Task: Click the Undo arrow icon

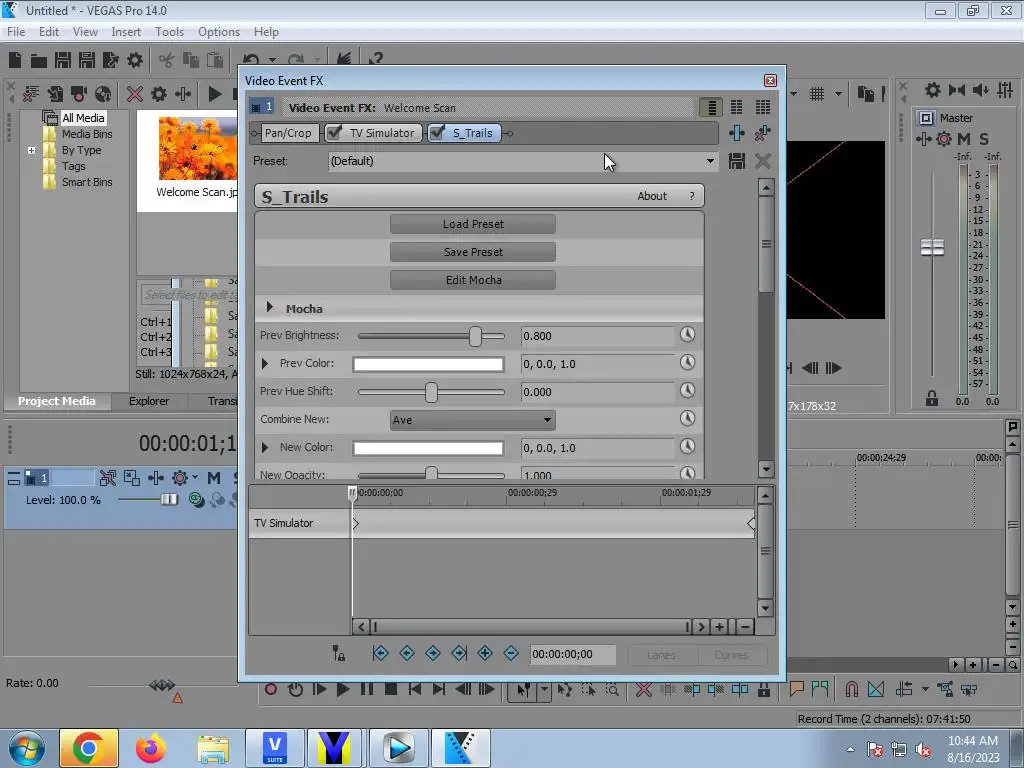Action: 251,59
